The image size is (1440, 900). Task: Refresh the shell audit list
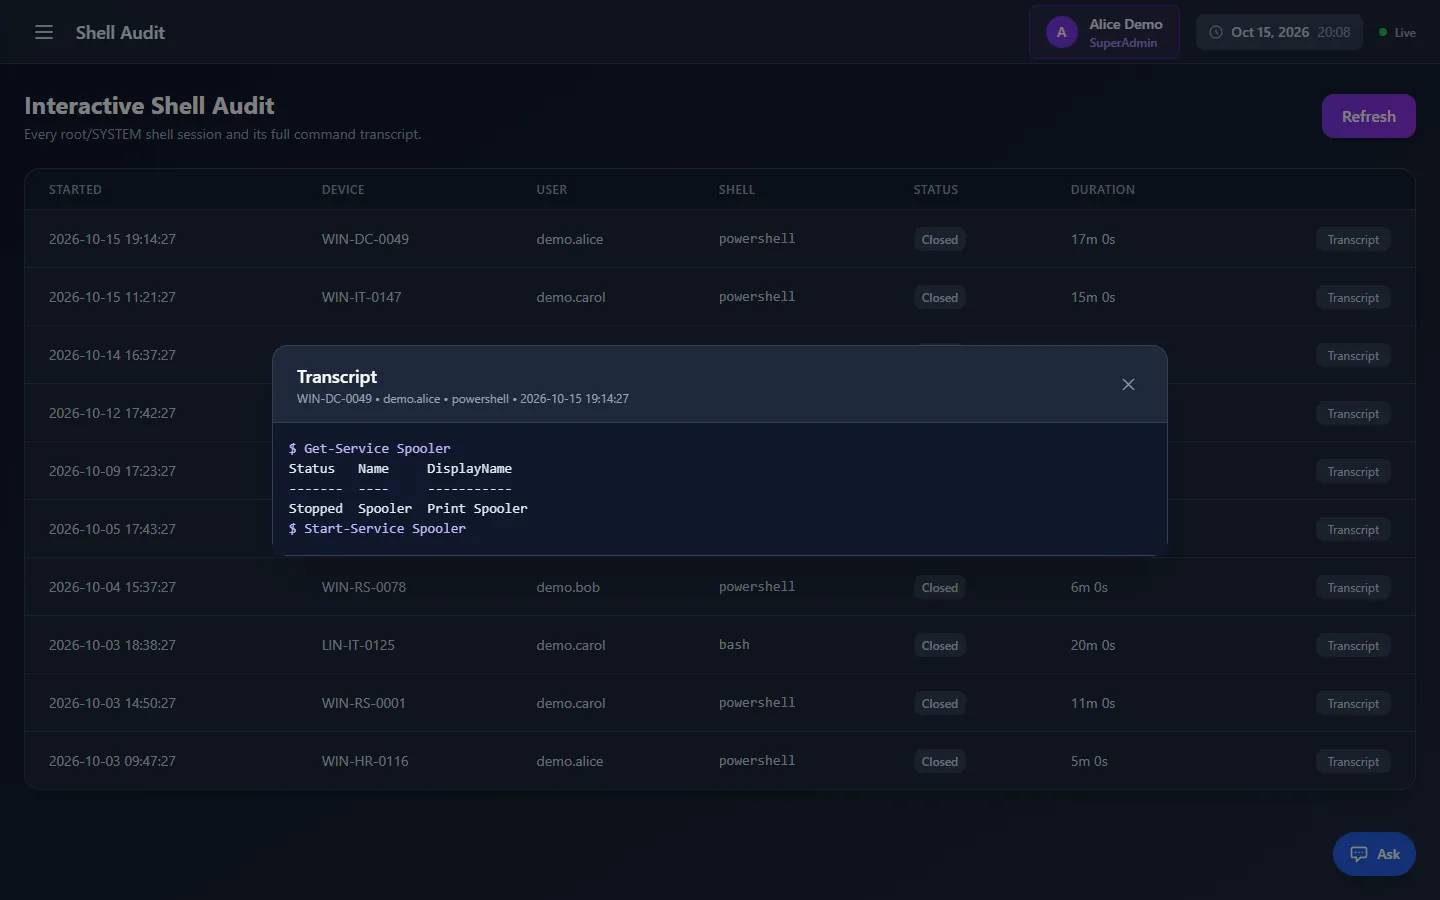pyautogui.click(x=1368, y=116)
